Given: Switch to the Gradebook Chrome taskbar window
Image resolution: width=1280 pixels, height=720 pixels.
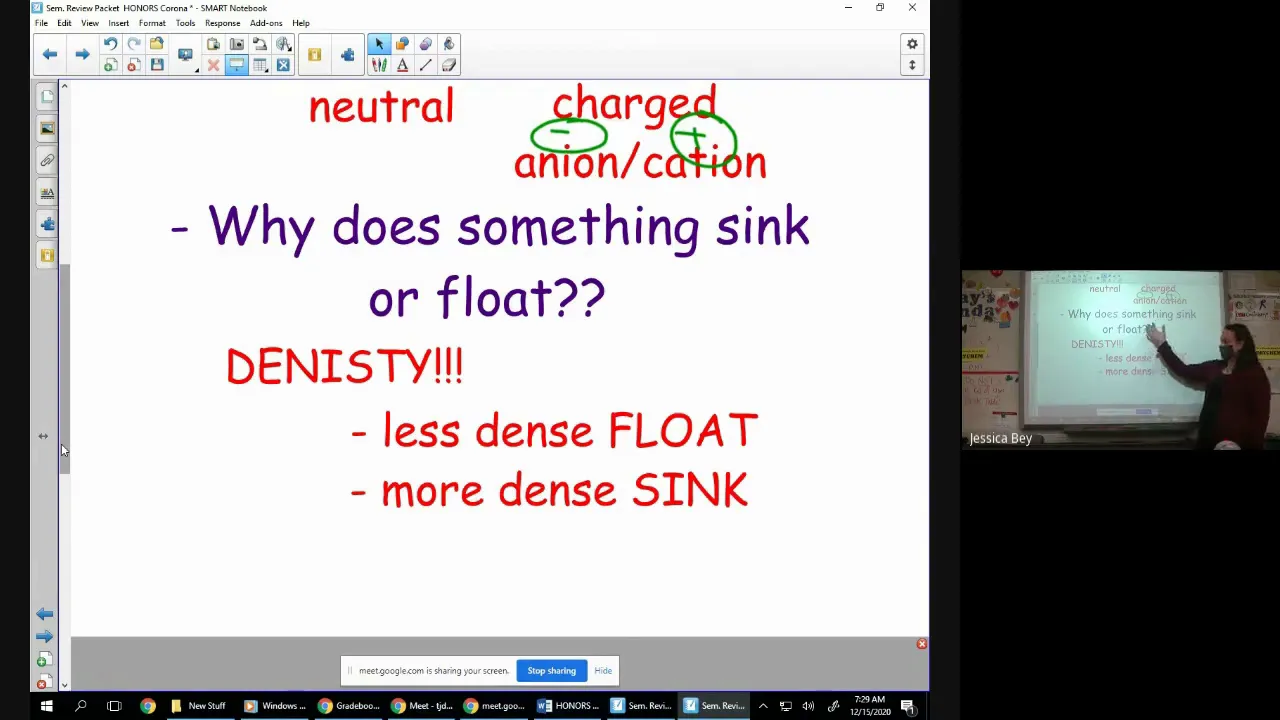Looking at the screenshot, I should coord(349,706).
